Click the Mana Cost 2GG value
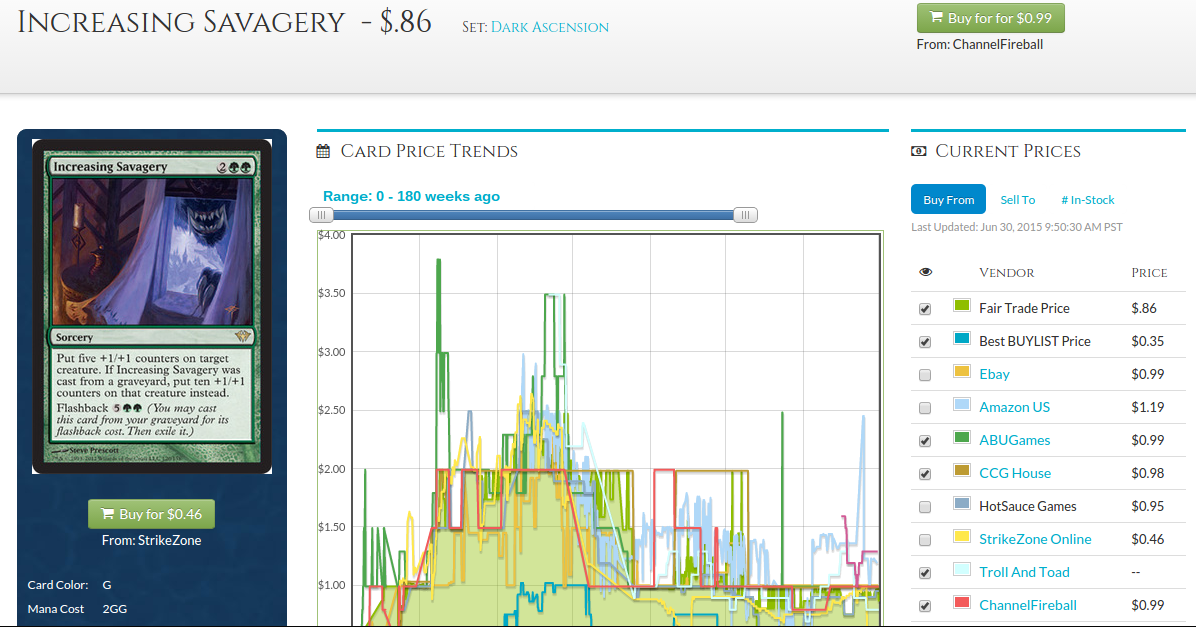 pos(114,609)
